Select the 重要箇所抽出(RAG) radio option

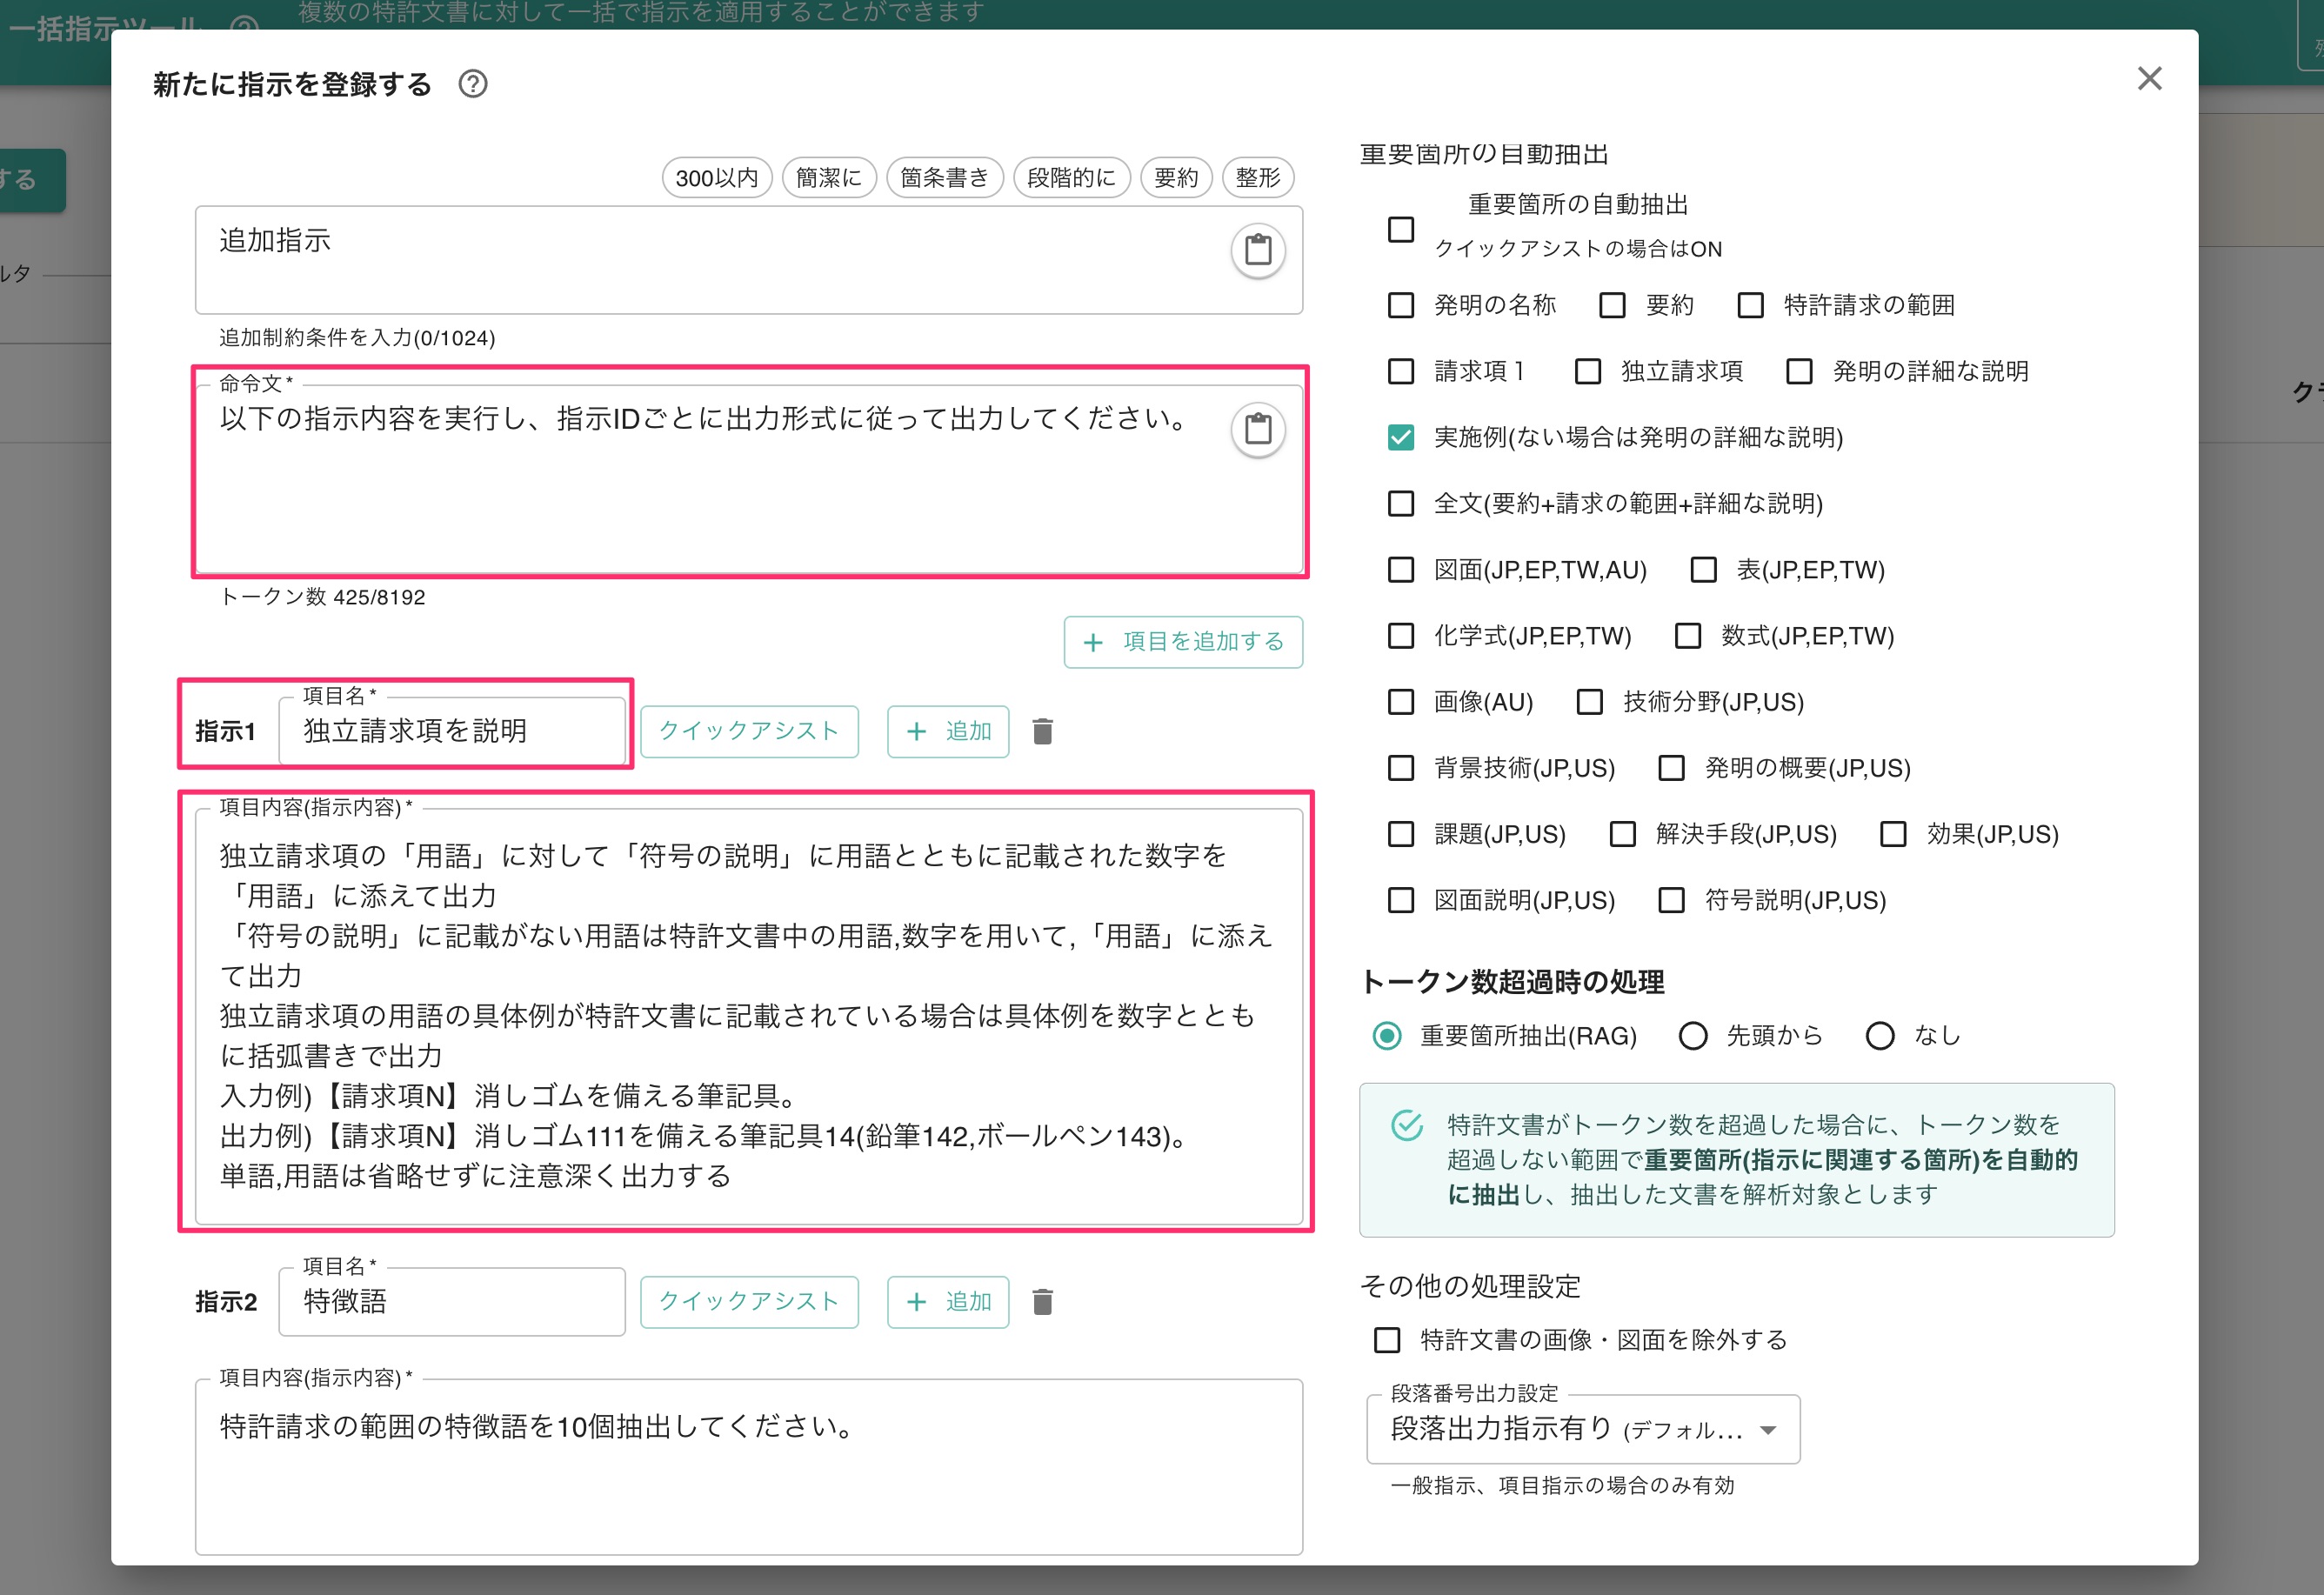[1387, 1036]
